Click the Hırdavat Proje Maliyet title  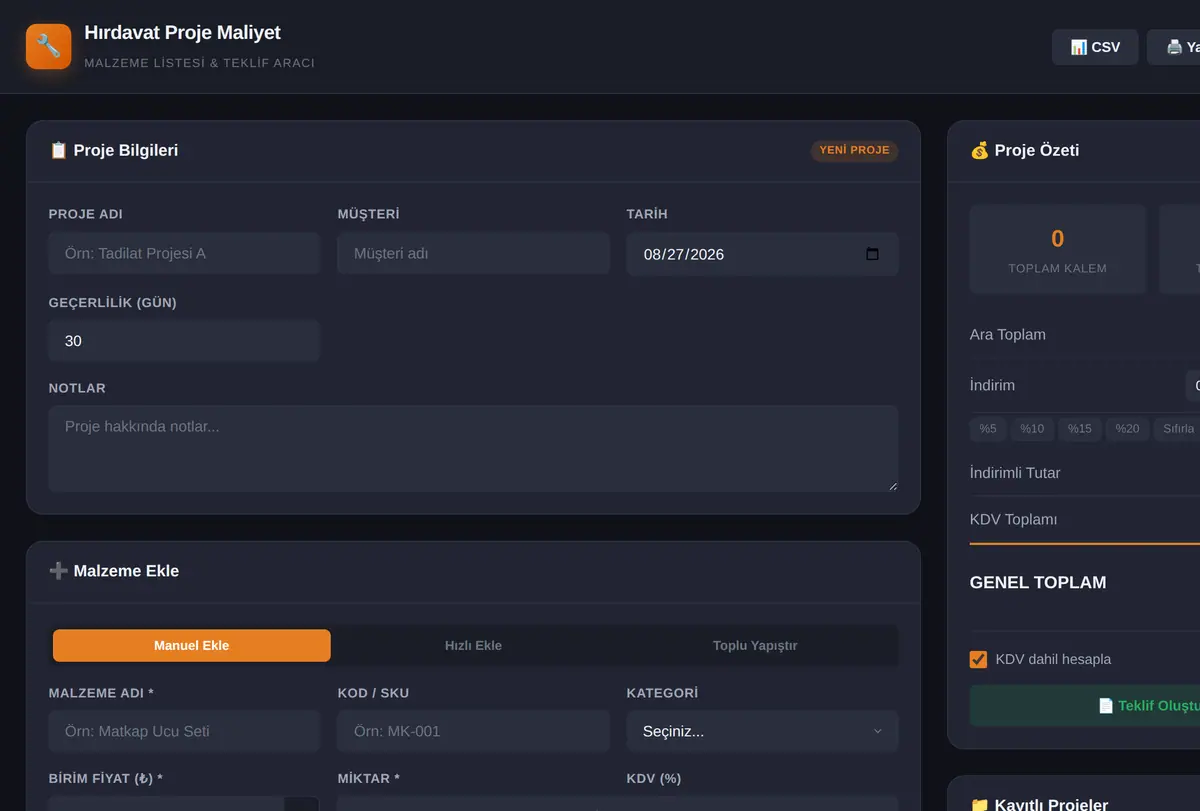pos(182,32)
